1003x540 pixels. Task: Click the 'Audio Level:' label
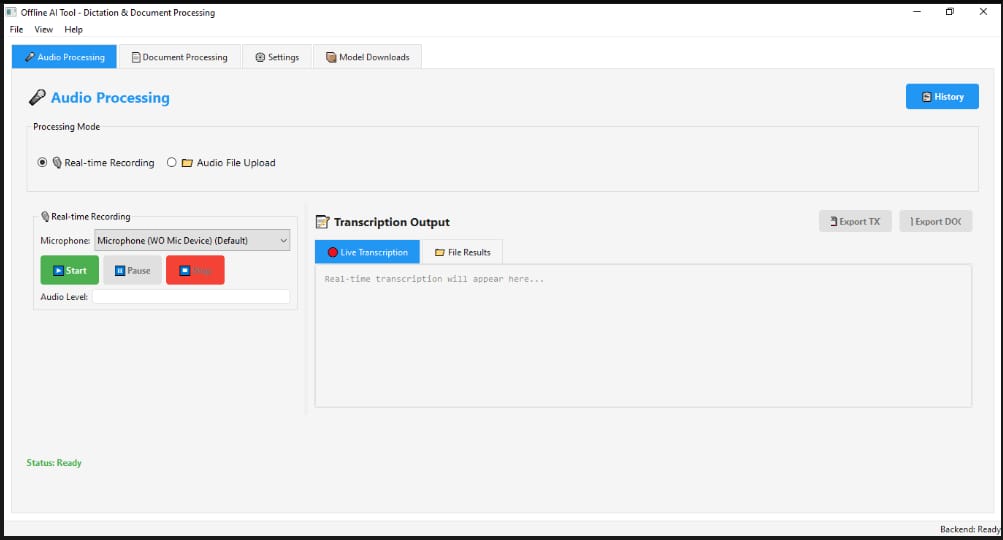tap(64, 297)
